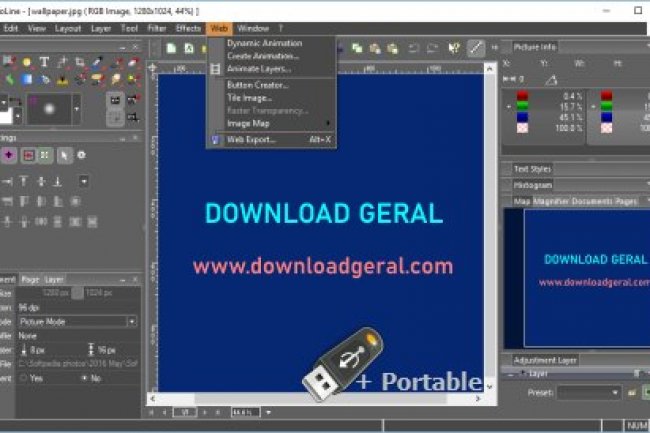Select the yellow ellipse shape tool
Screen dimensions: 650x433
27,62
